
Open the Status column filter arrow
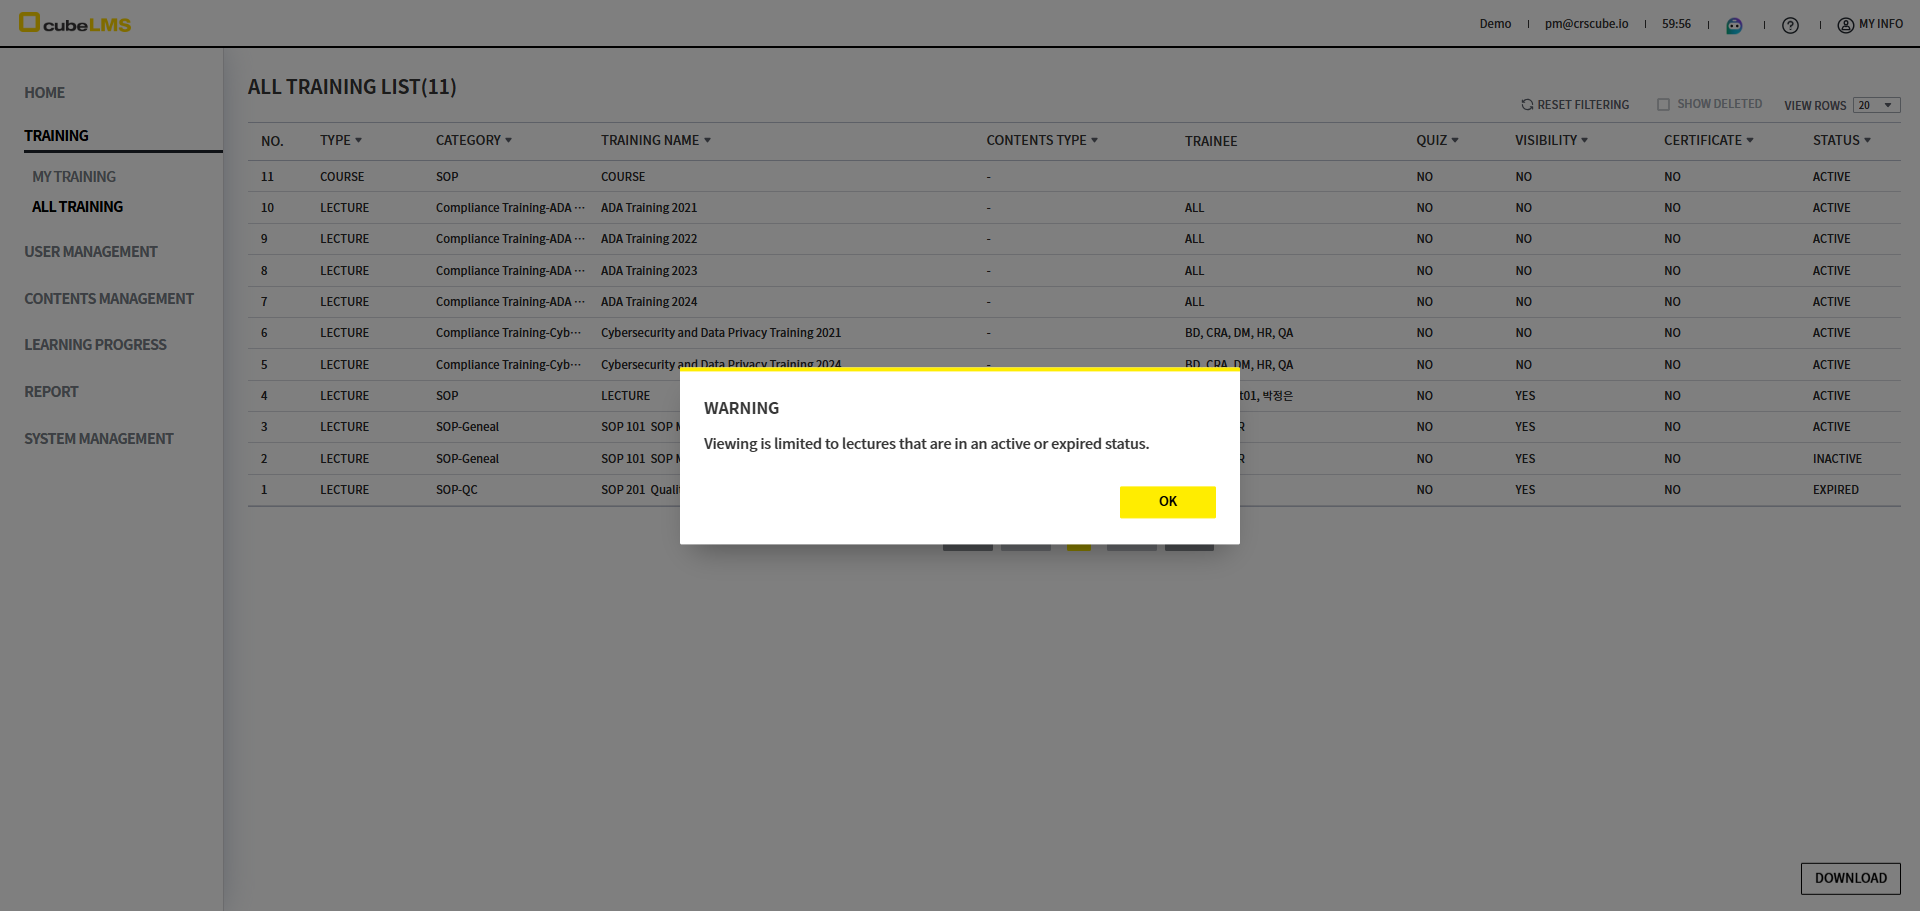(x=1867, y=141)
